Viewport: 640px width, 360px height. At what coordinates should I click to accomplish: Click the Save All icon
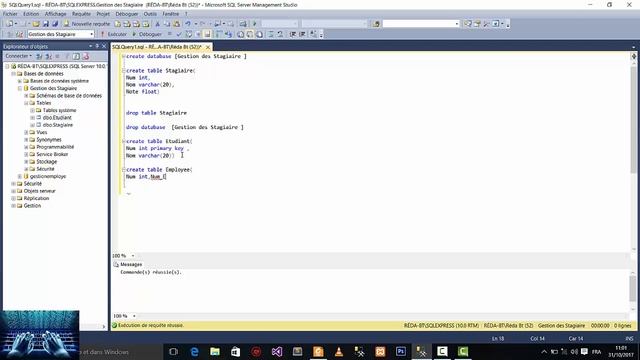tap(55, 24)
